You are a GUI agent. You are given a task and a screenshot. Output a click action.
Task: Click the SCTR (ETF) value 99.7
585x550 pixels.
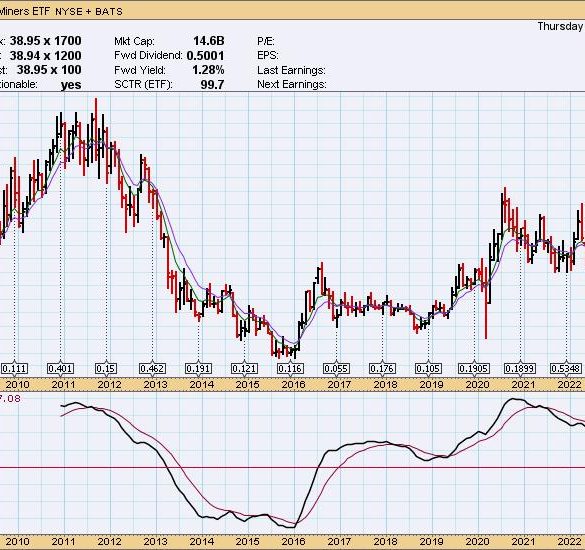212,85
